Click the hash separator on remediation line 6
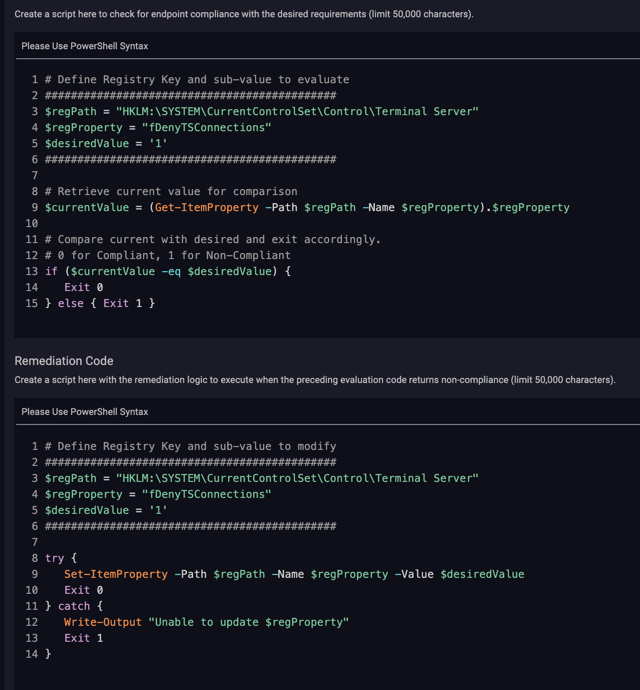 point(191,526)
